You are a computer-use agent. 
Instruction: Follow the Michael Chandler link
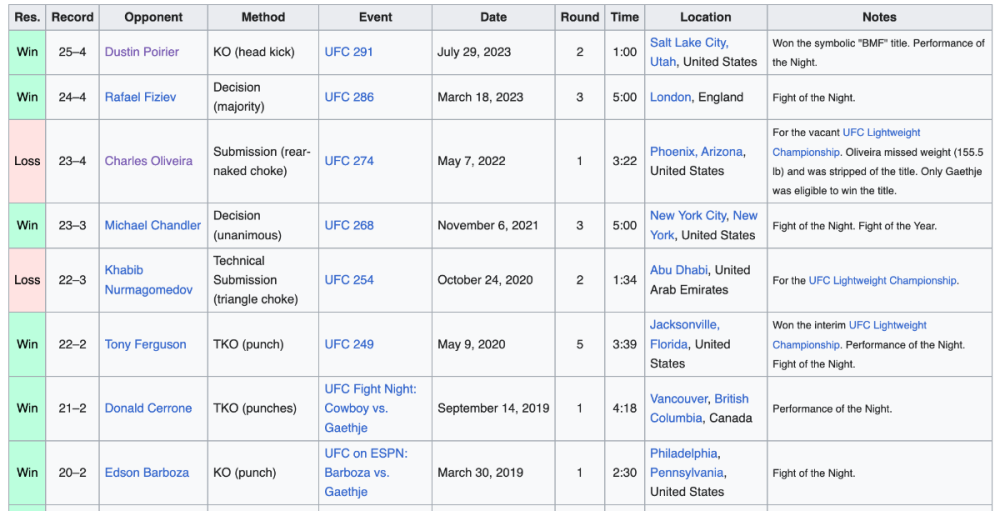pos(152,225)
